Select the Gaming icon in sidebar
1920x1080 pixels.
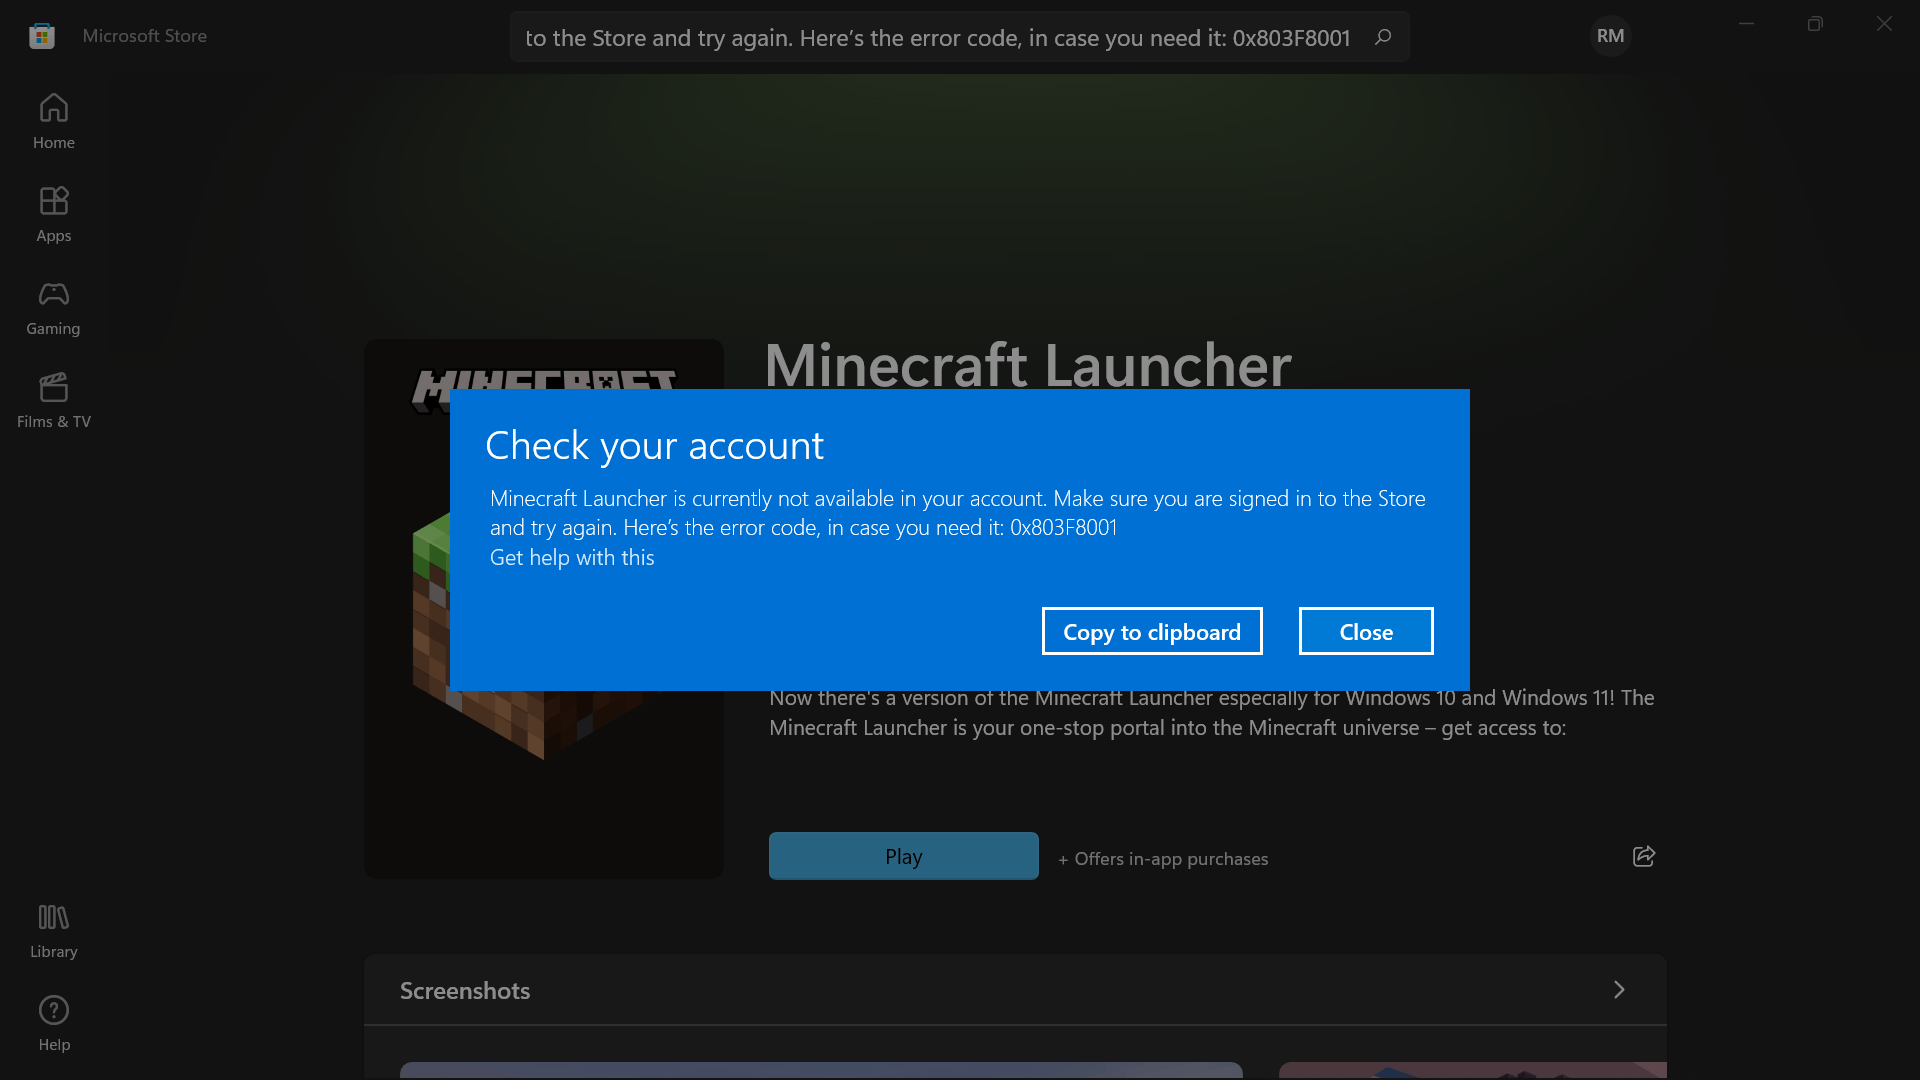[x=53, y=306]
